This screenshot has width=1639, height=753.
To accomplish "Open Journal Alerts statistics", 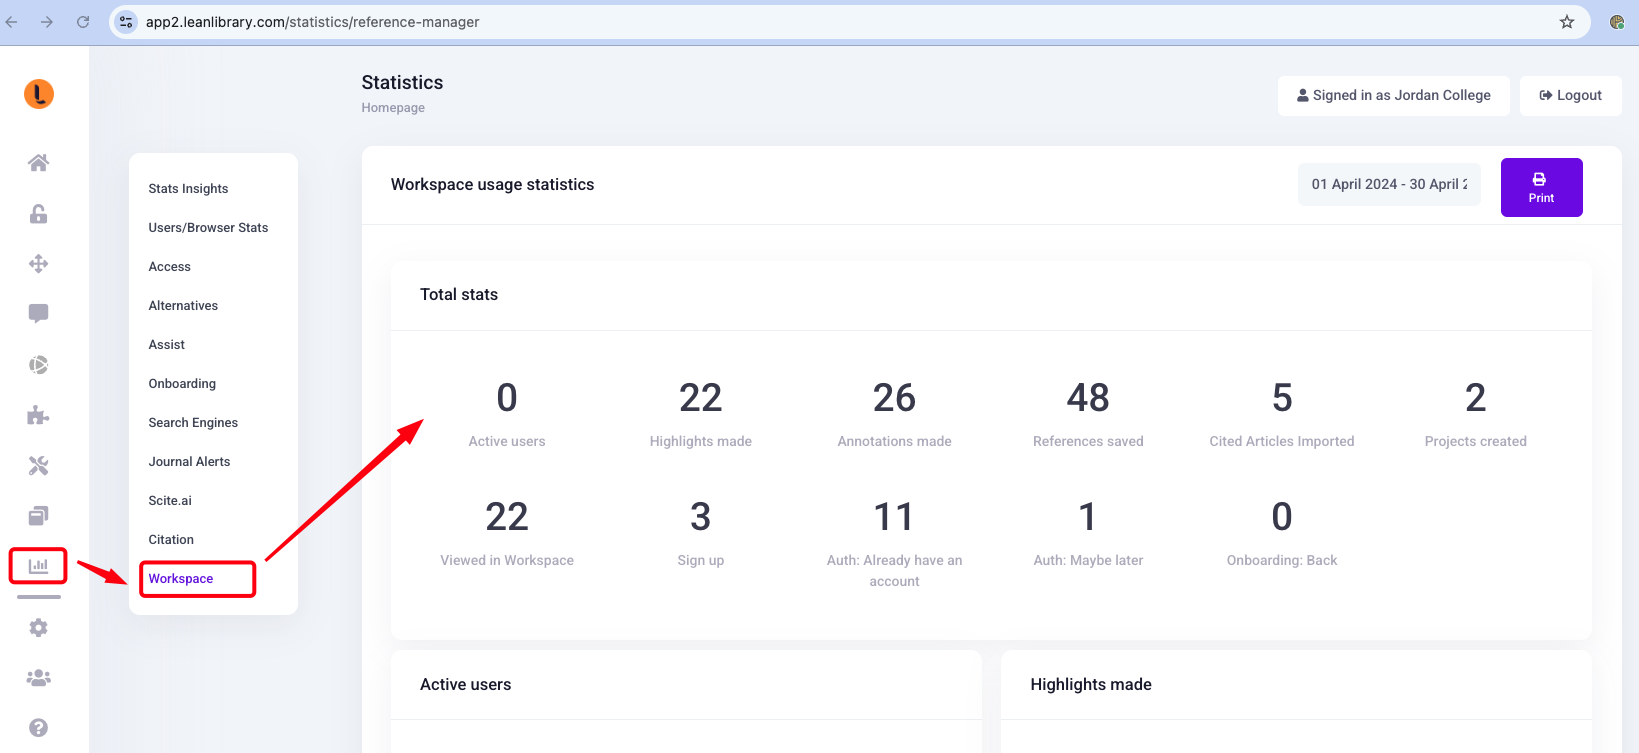I will pos(189,462).
